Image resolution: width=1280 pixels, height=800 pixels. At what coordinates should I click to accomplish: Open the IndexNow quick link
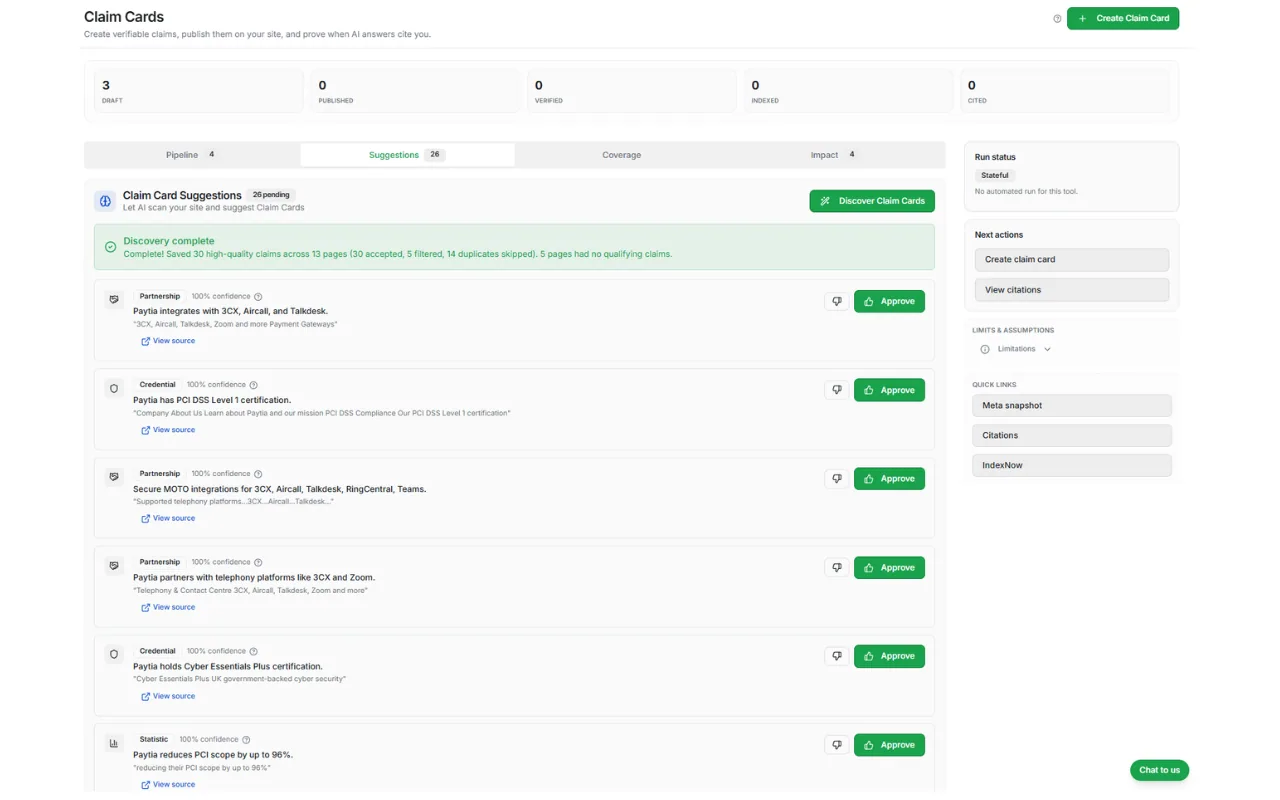[x=1072, y=466]
